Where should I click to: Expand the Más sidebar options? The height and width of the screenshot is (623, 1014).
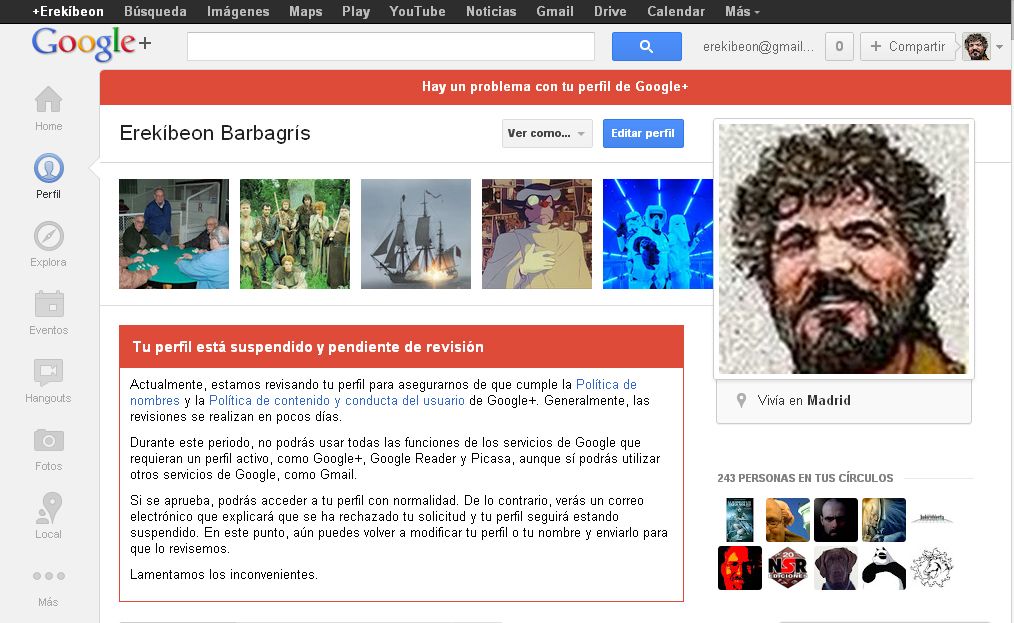(x=48, y=578)
